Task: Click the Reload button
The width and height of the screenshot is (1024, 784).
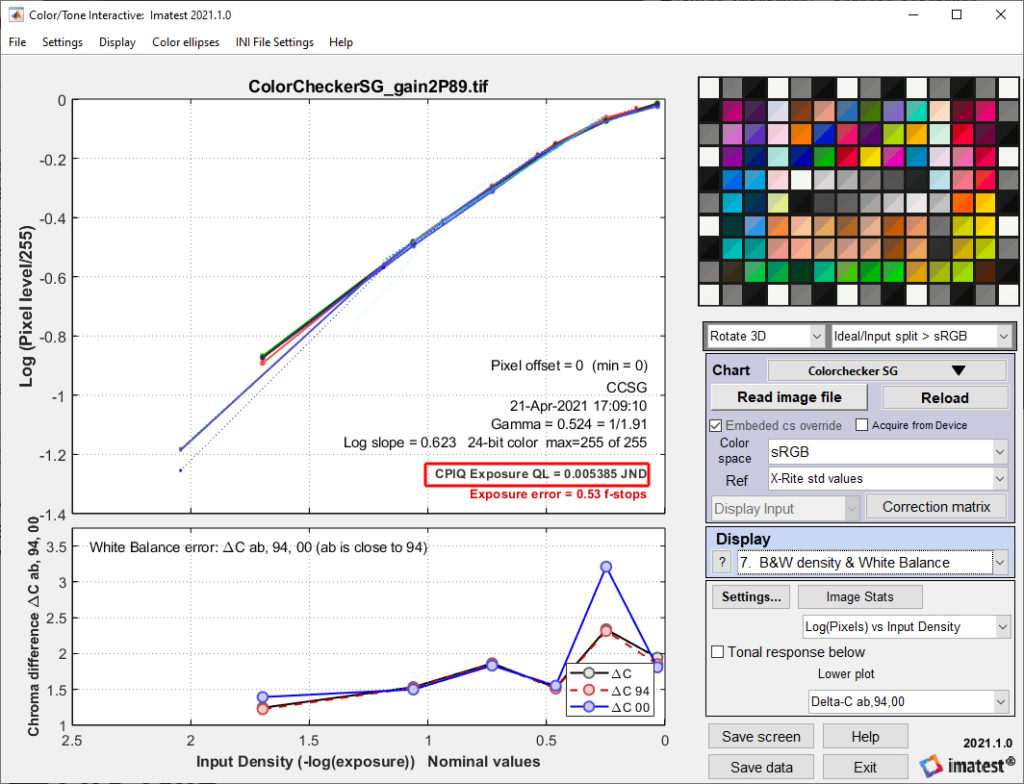Action: point(945,397)
